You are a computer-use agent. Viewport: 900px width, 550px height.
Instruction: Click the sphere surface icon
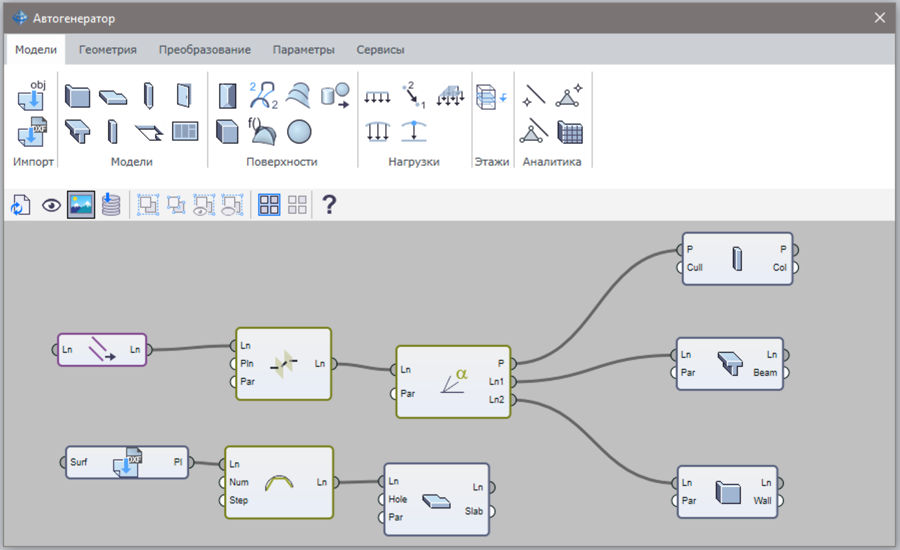tap(299, 132)
